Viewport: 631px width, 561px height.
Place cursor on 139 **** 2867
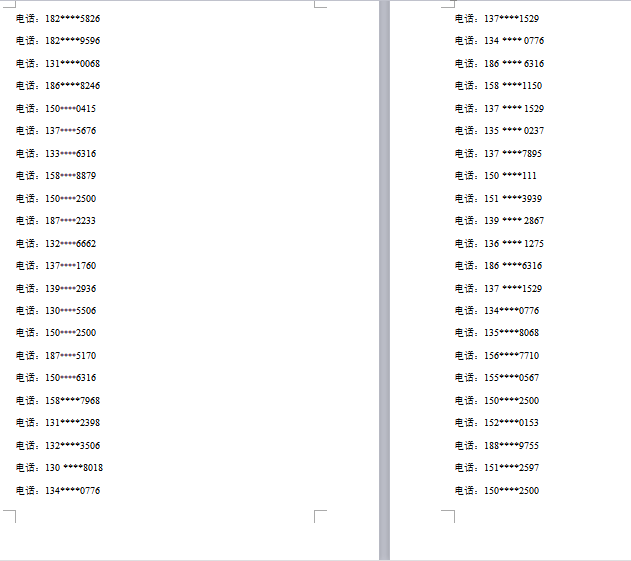pos(499,221)
